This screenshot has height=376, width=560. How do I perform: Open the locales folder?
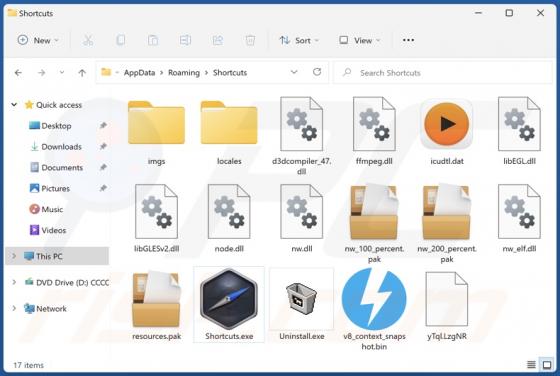229,123
